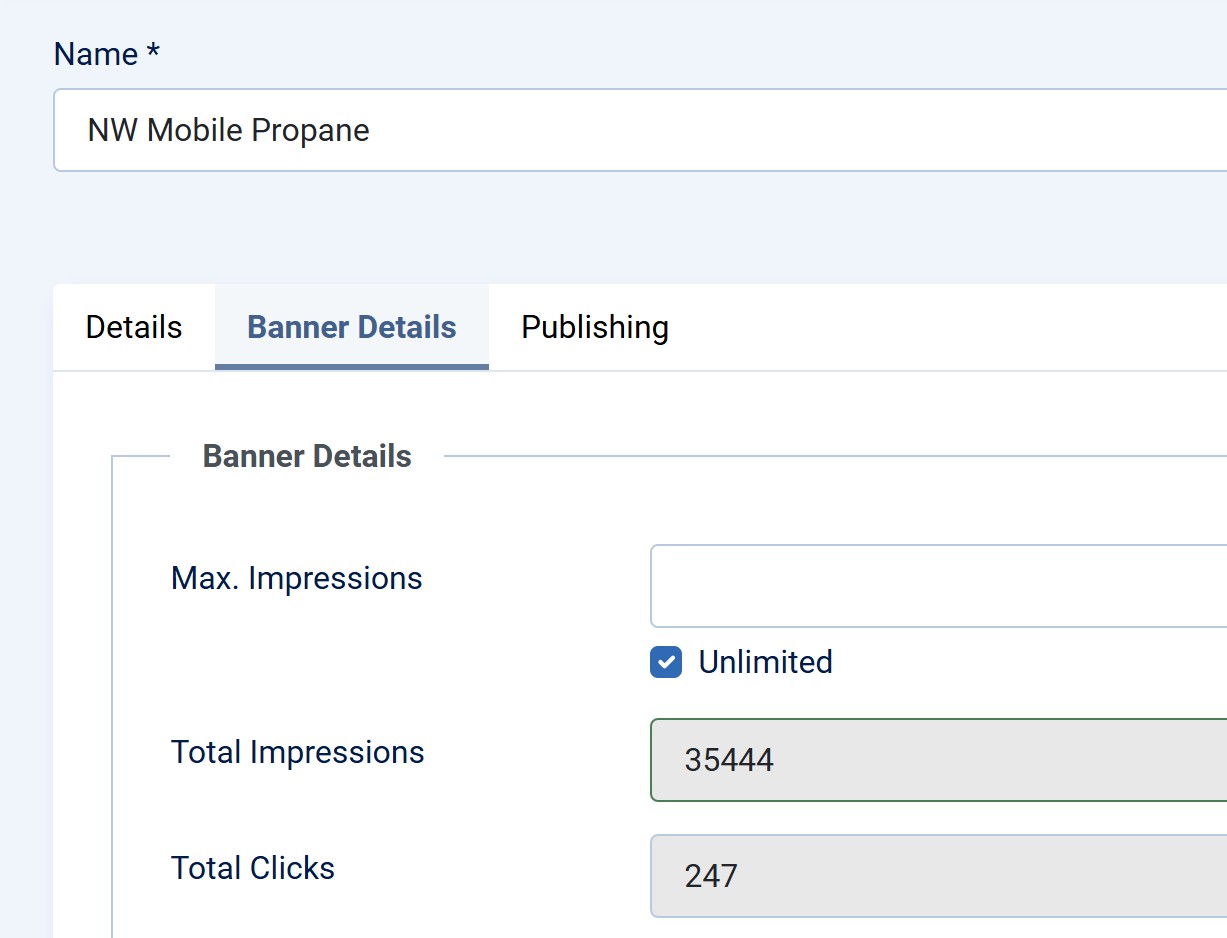Click the Banner Details fieldset heading

click(307, 456)
